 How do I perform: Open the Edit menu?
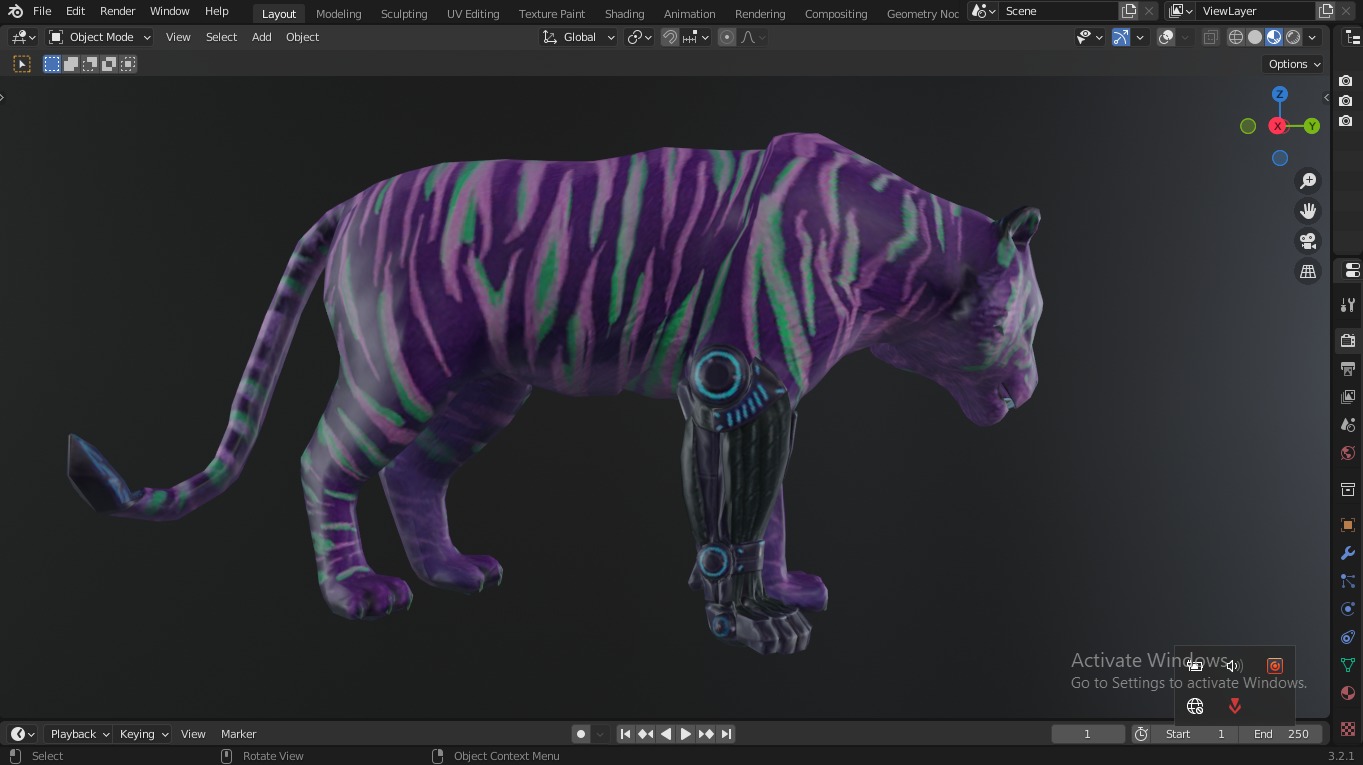[x=75, y=11]
